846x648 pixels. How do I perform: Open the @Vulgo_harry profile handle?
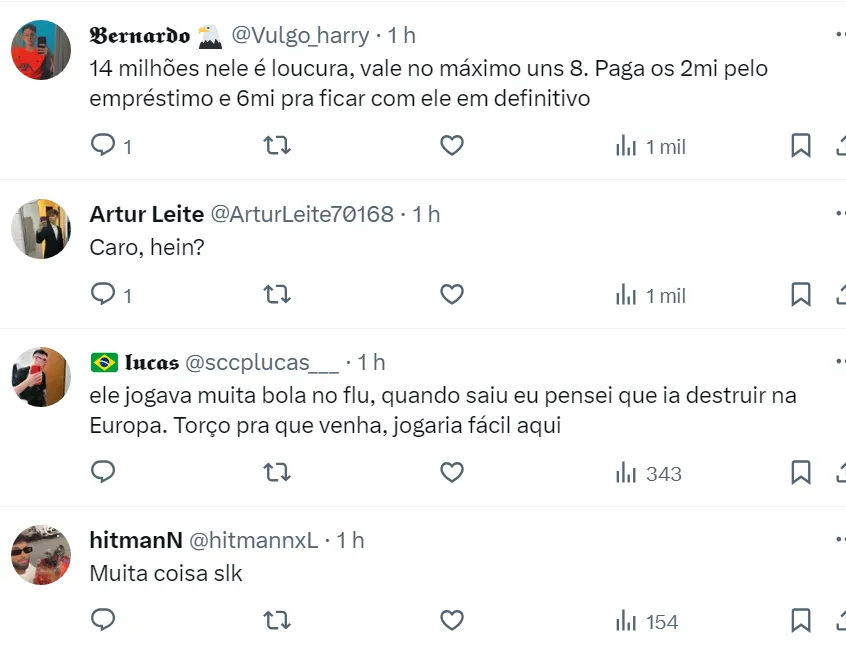(300, 35)
